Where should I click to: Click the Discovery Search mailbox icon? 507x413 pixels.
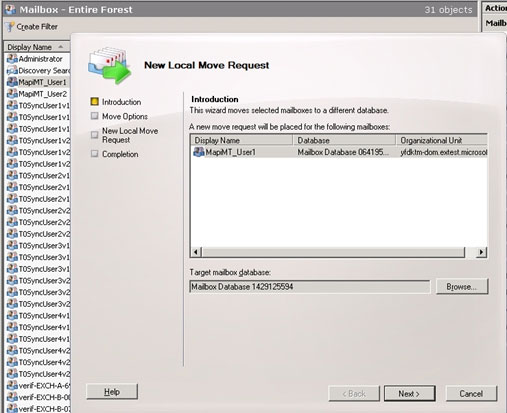(x=12, y=71)
